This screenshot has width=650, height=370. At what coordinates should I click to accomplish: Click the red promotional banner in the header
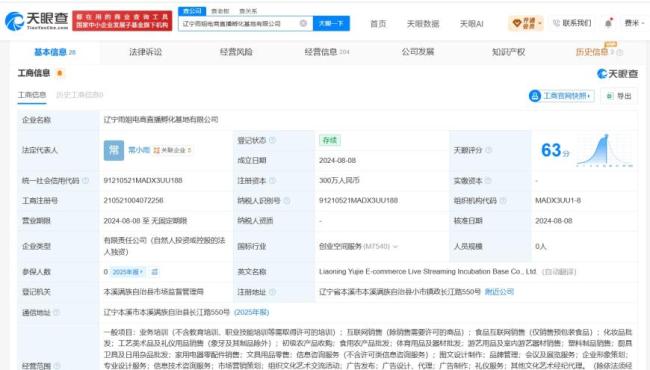pyautogui.click(x=122, y=21)
